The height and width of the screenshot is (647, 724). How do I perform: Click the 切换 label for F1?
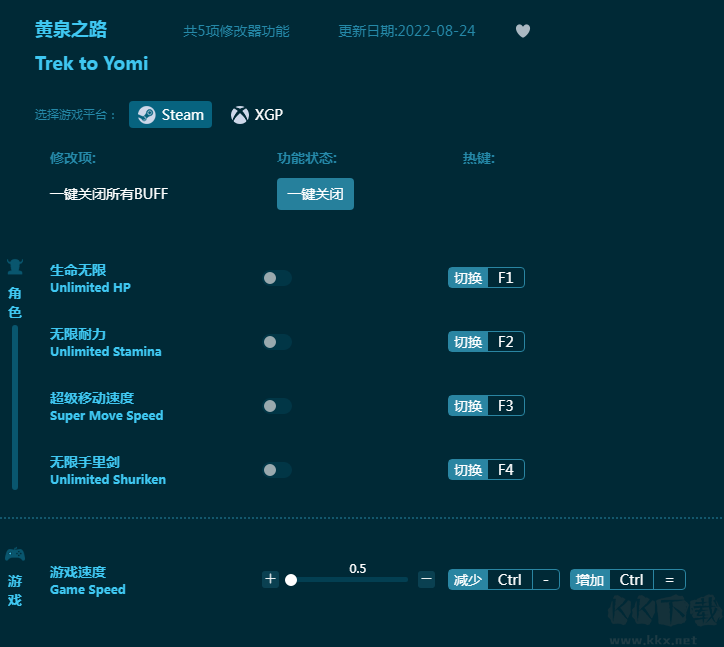(x=468, y=278)
